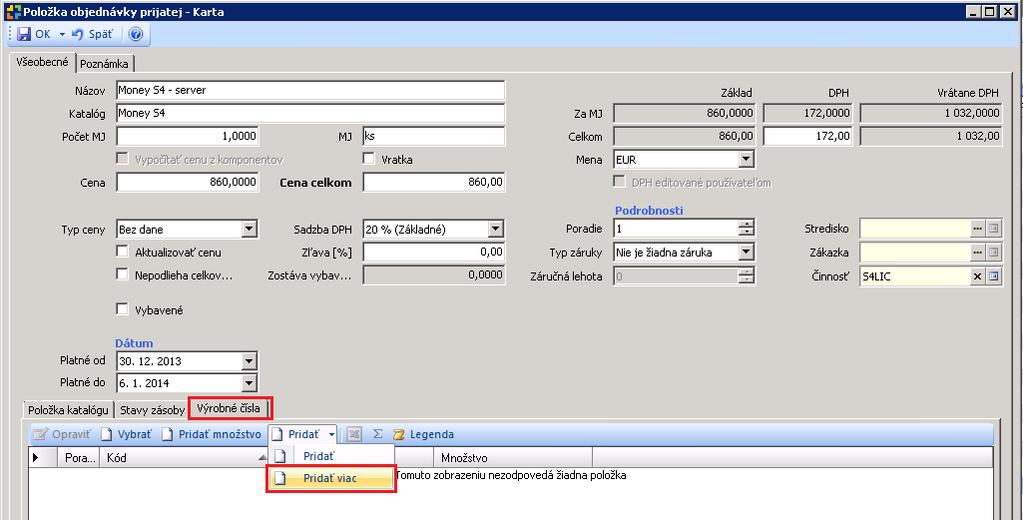This screenshot has height=520, width=1023.
Task: Decrease the Poradie value with down arrow
Action: [x=746, y=233]
